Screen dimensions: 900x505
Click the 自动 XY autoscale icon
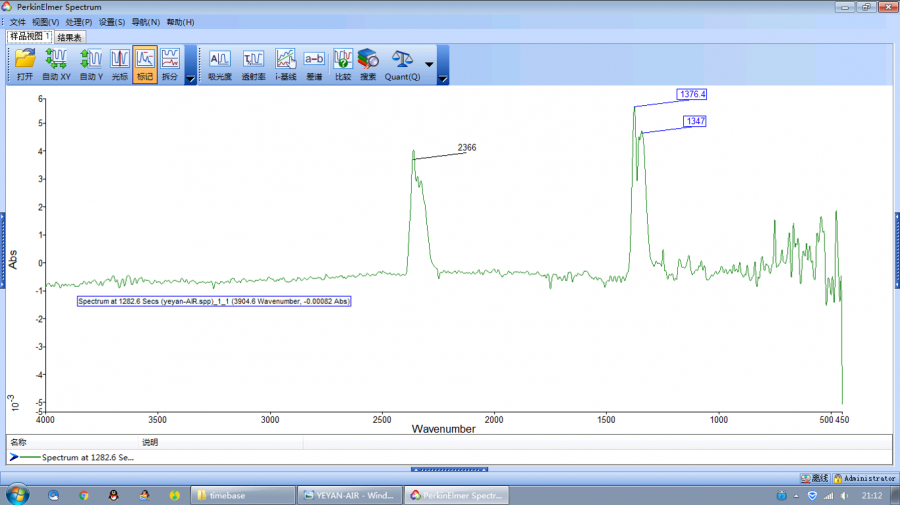pos(57,63)
